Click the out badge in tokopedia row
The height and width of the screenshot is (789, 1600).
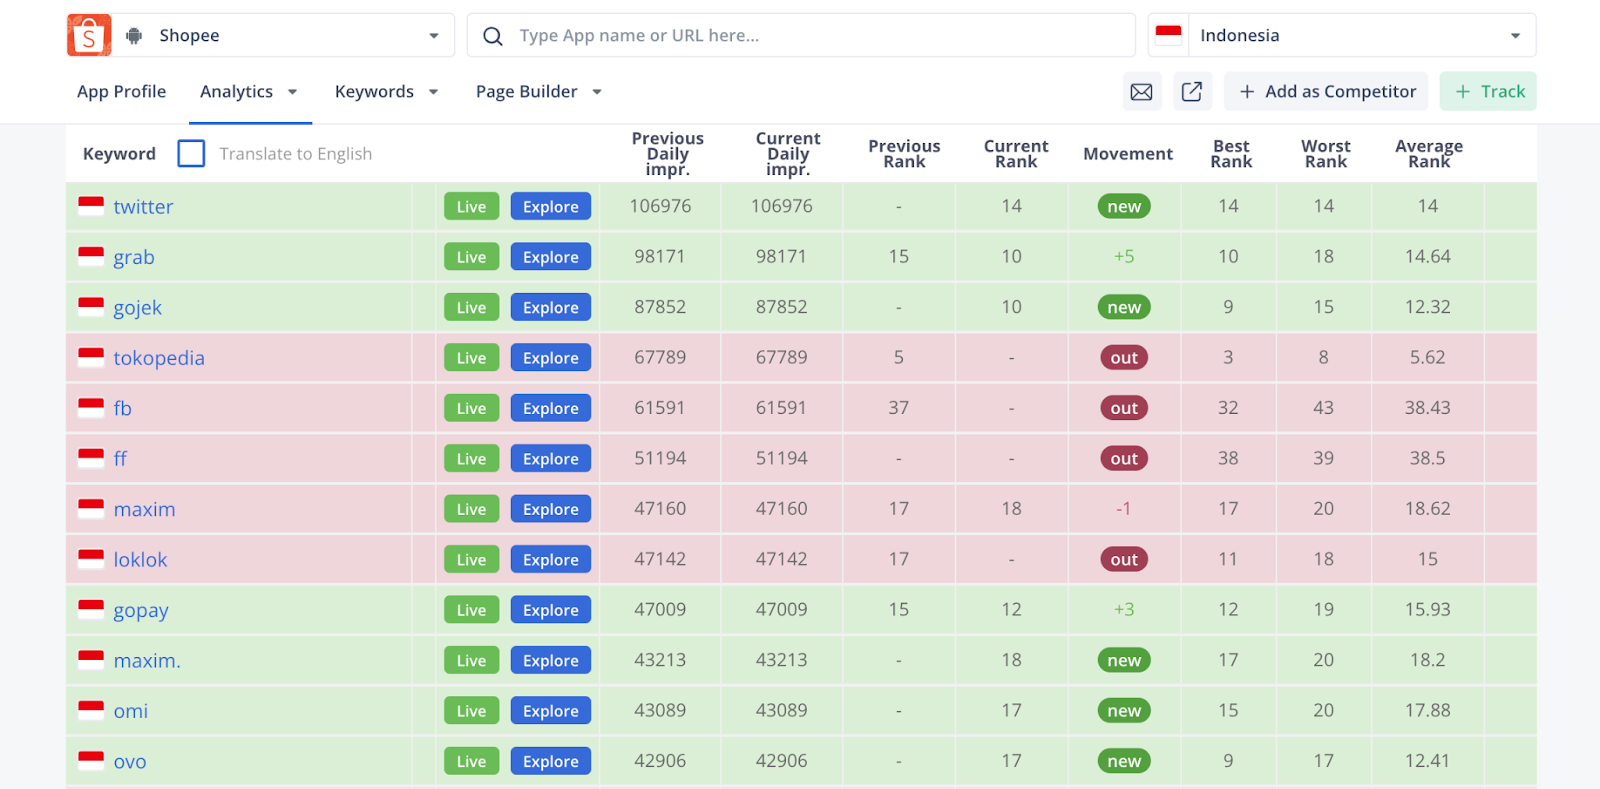point(1124,358)
